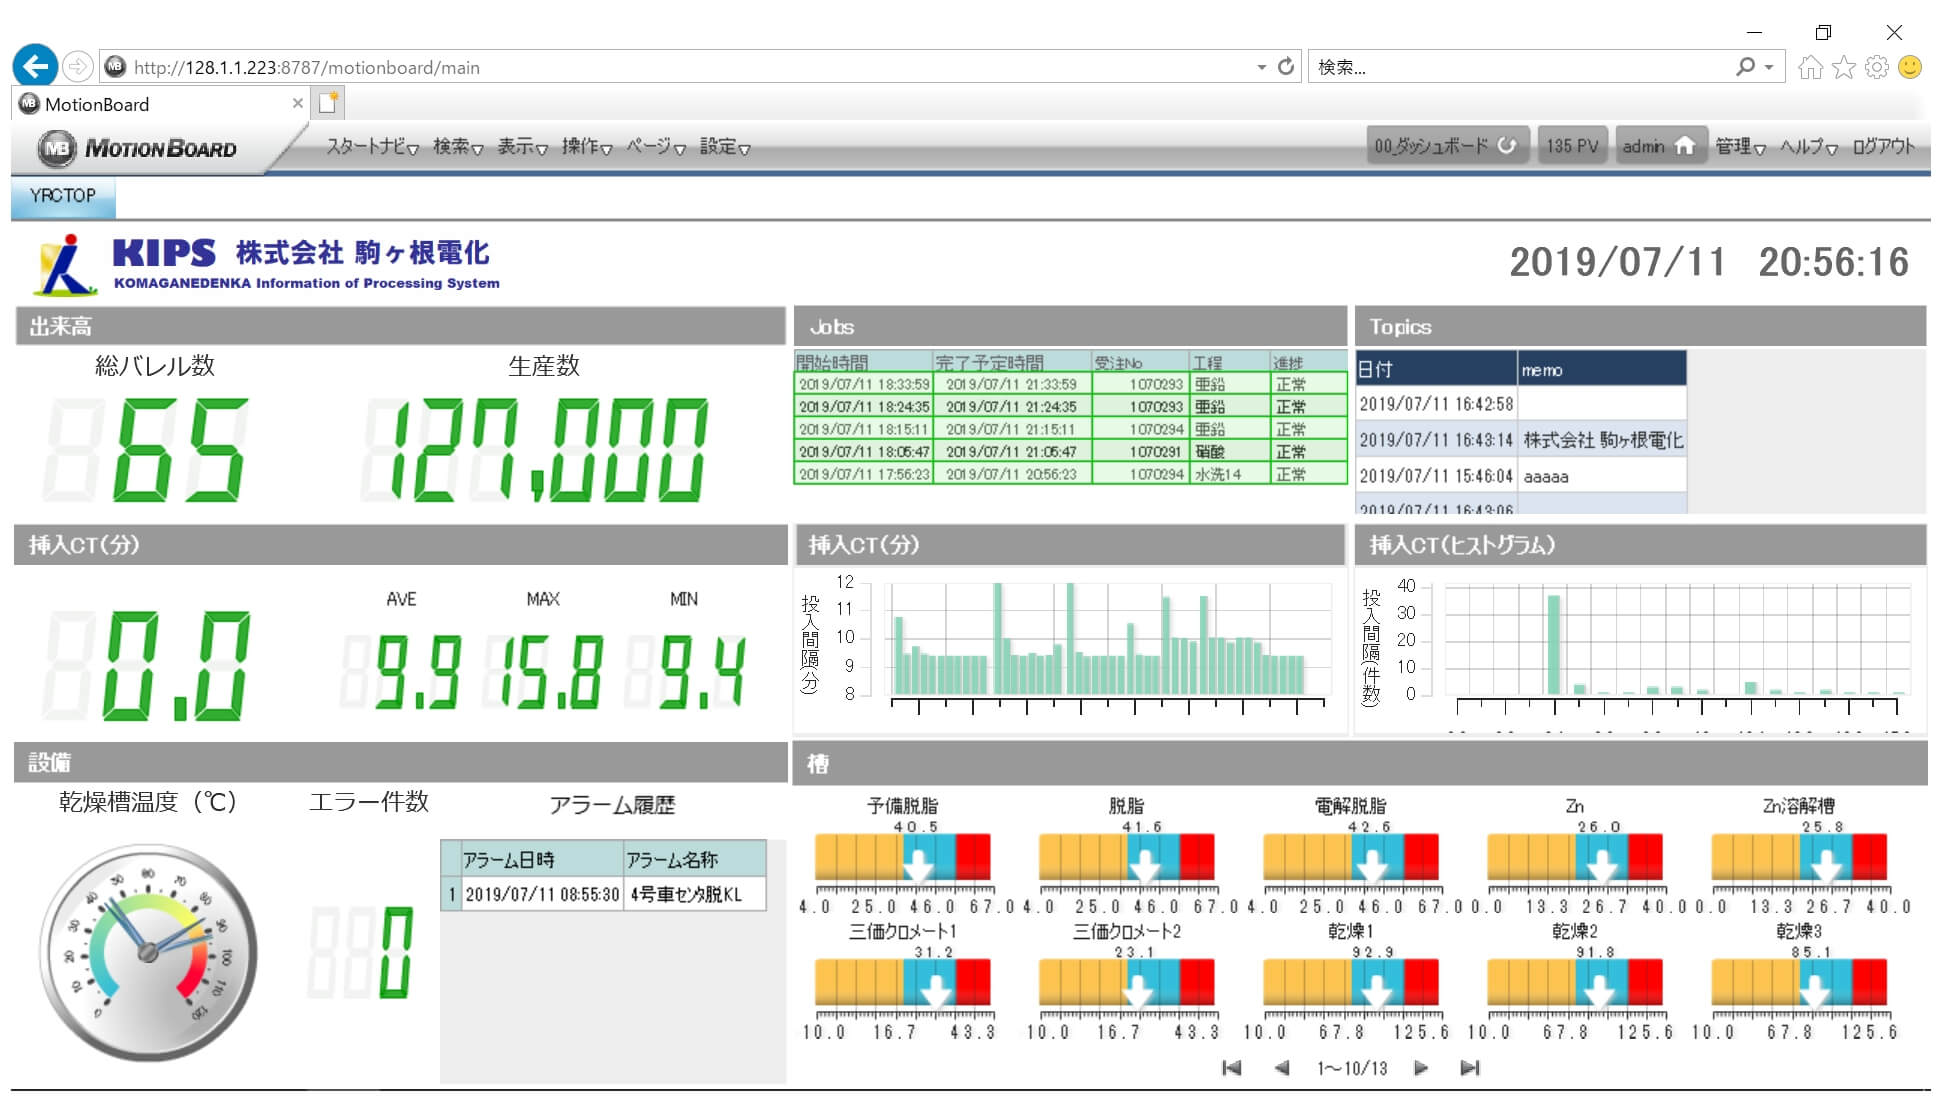This screenshot has width=1942, height=1102.
Task: Click the page refresh icon in address bar
Action: (x=1286, y=67)
